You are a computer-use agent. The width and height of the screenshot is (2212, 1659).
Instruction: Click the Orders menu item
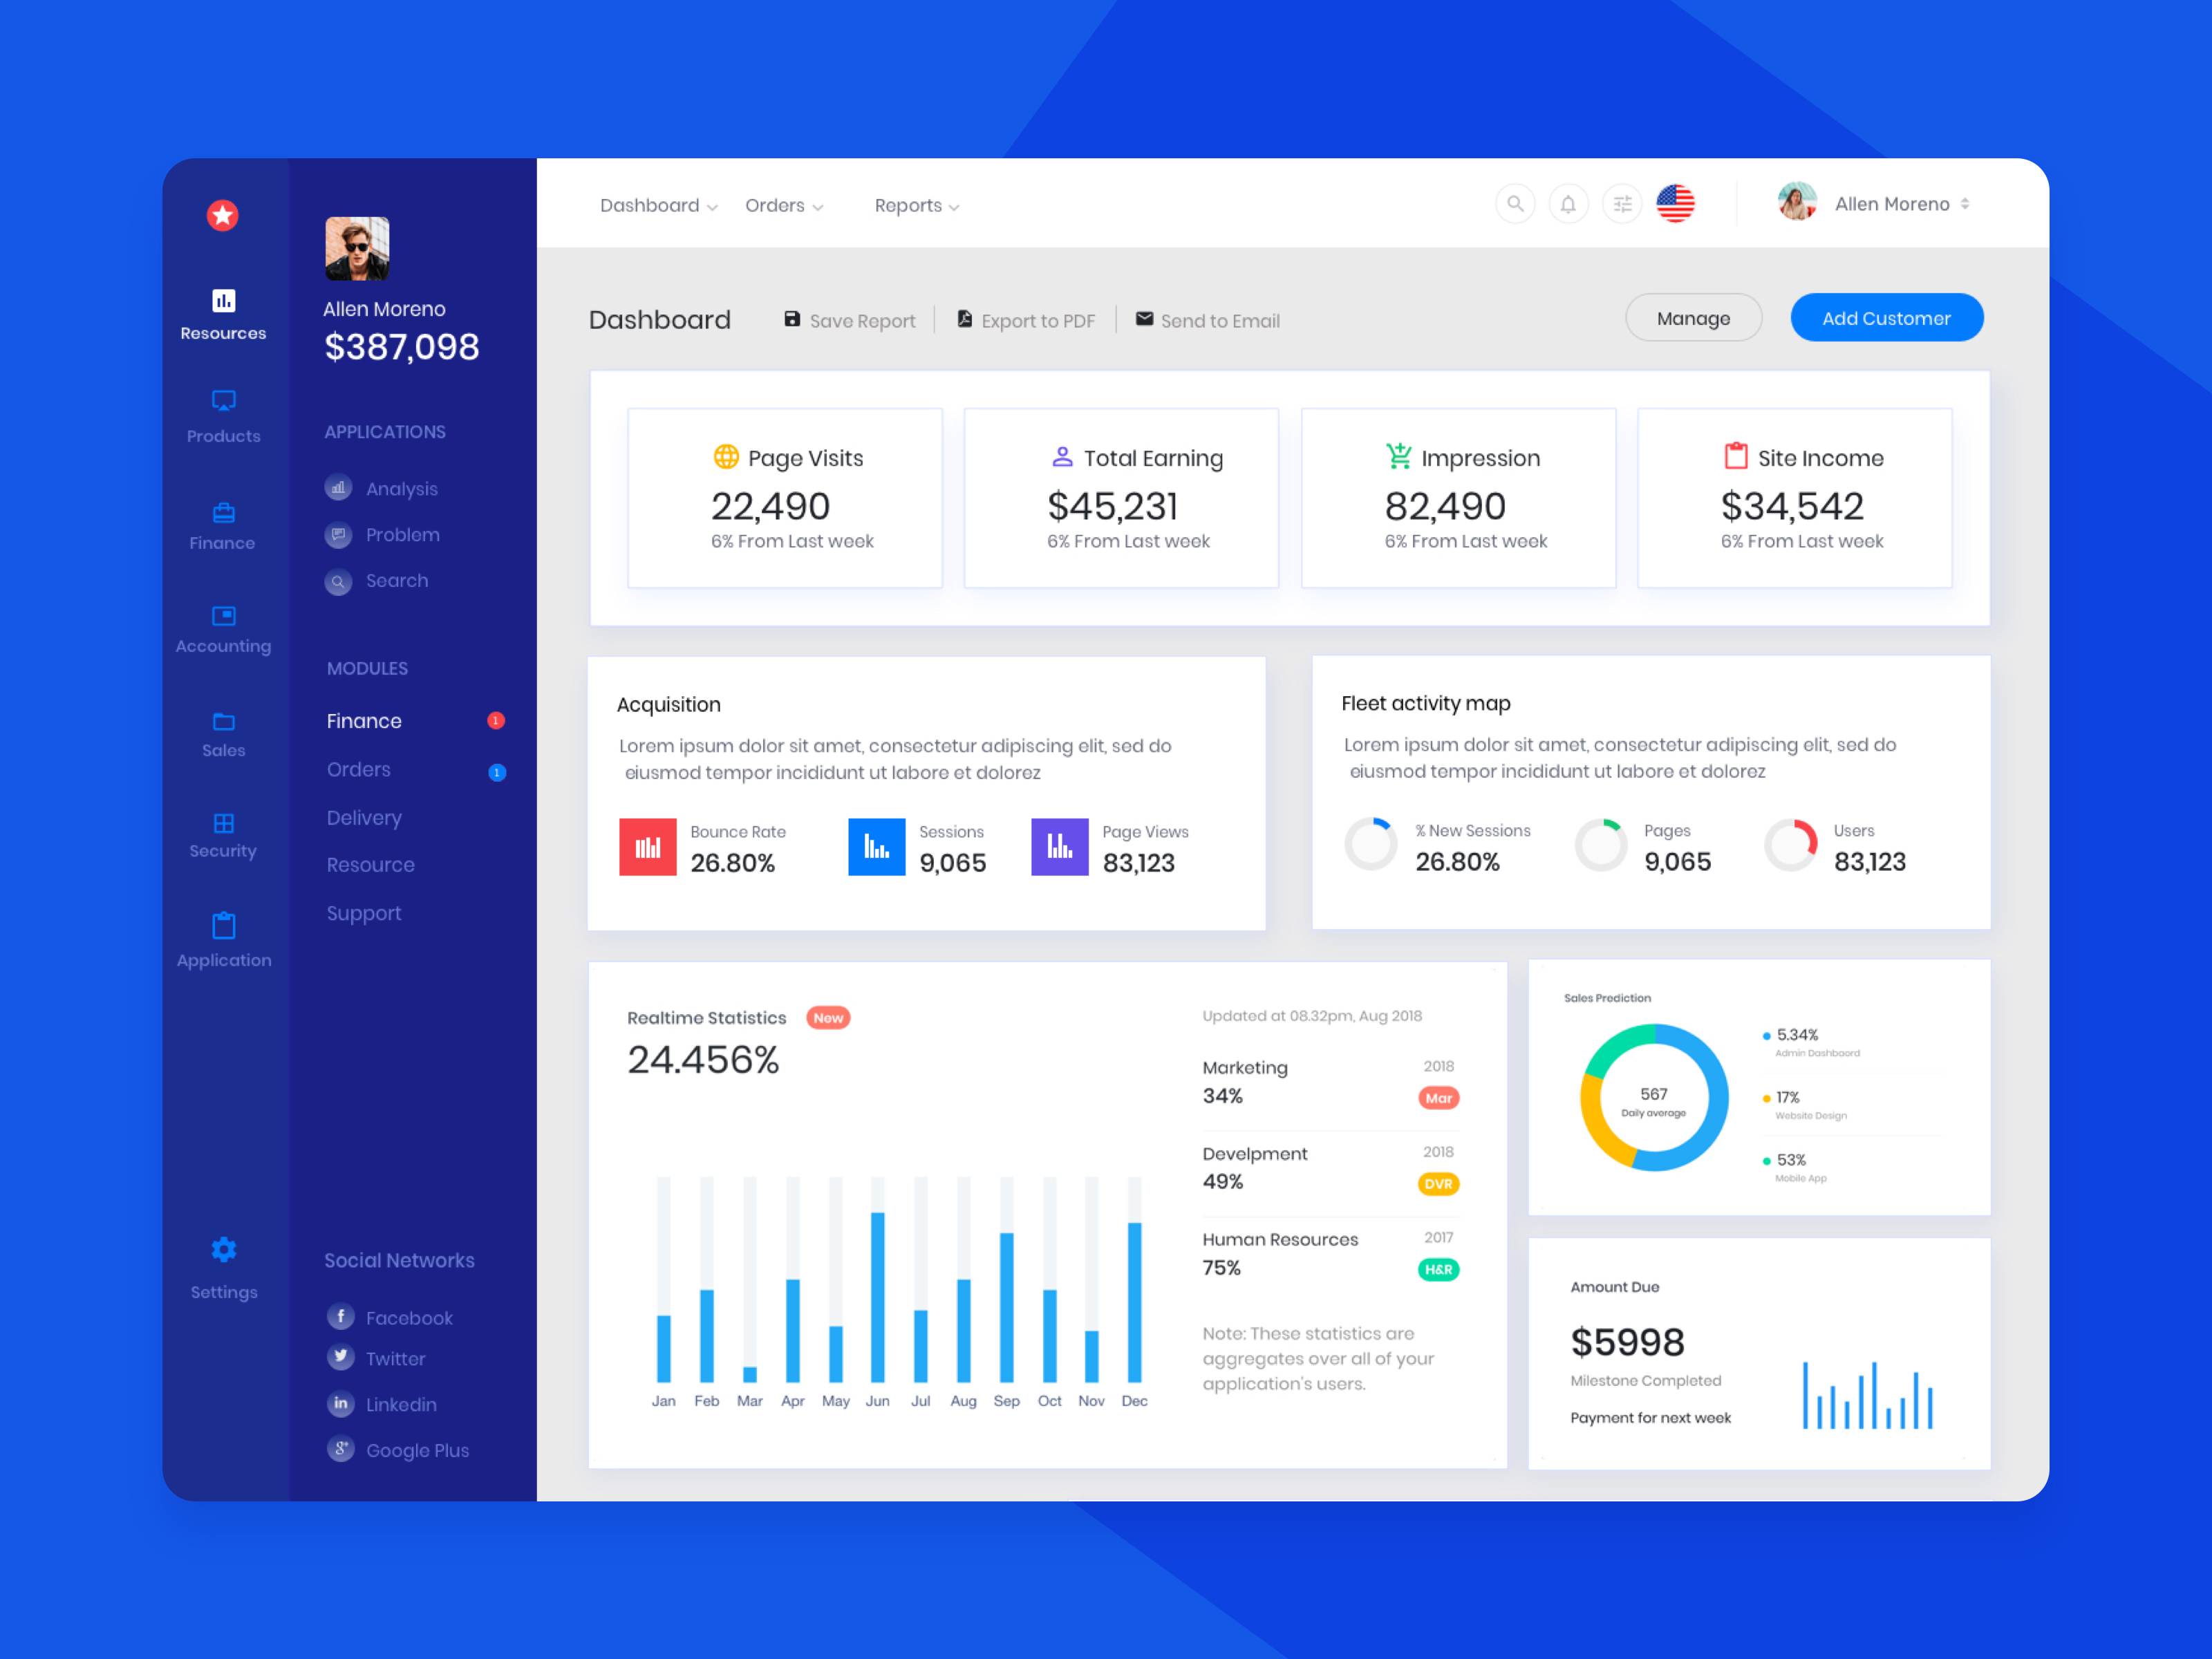pos(782,204)
